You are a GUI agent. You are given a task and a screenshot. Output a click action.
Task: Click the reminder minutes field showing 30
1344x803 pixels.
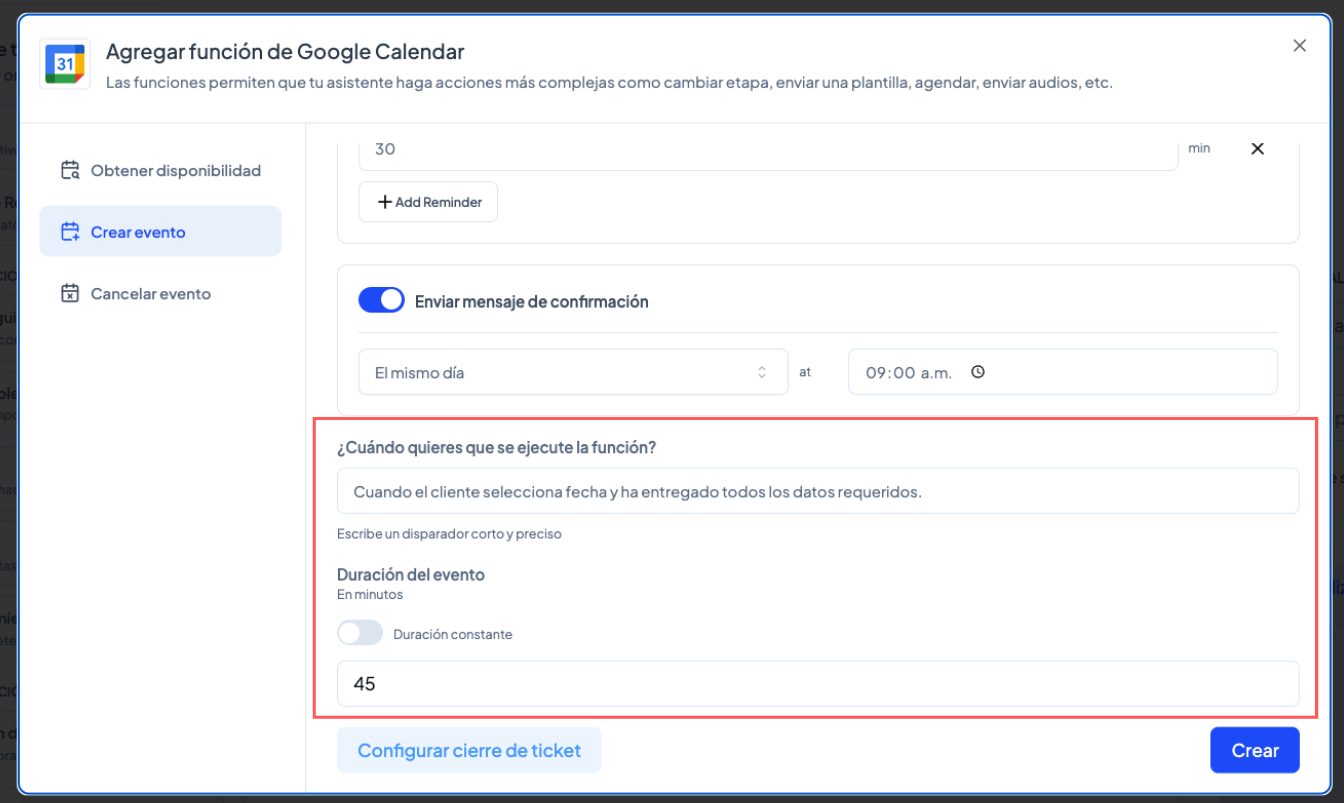coord(767,149)
